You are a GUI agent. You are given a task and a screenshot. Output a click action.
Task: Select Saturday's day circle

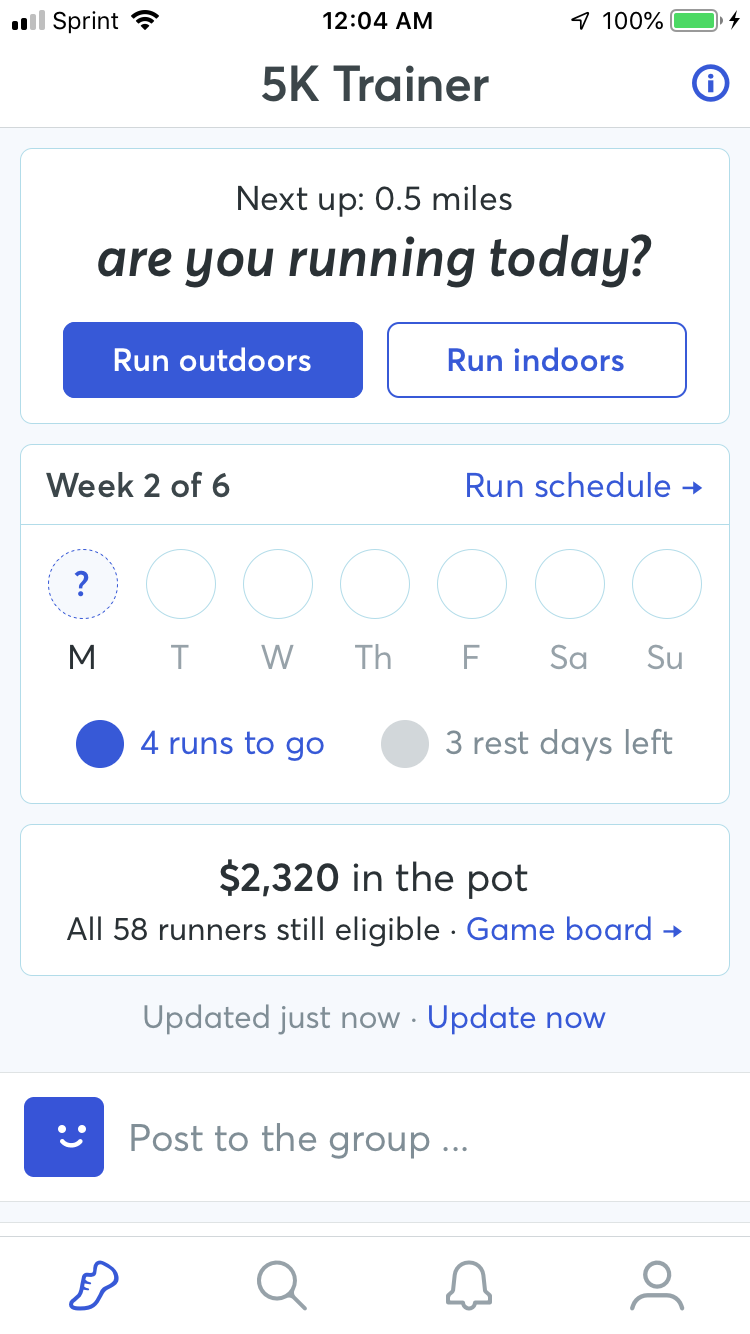[570, 584]
